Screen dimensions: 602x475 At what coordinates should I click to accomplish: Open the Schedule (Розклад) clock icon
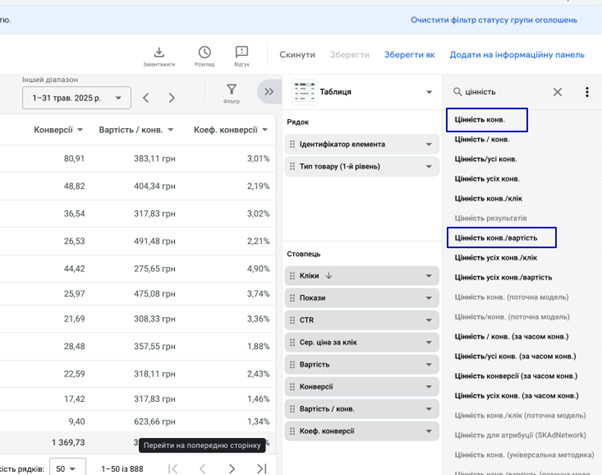(x=204, y=52)
